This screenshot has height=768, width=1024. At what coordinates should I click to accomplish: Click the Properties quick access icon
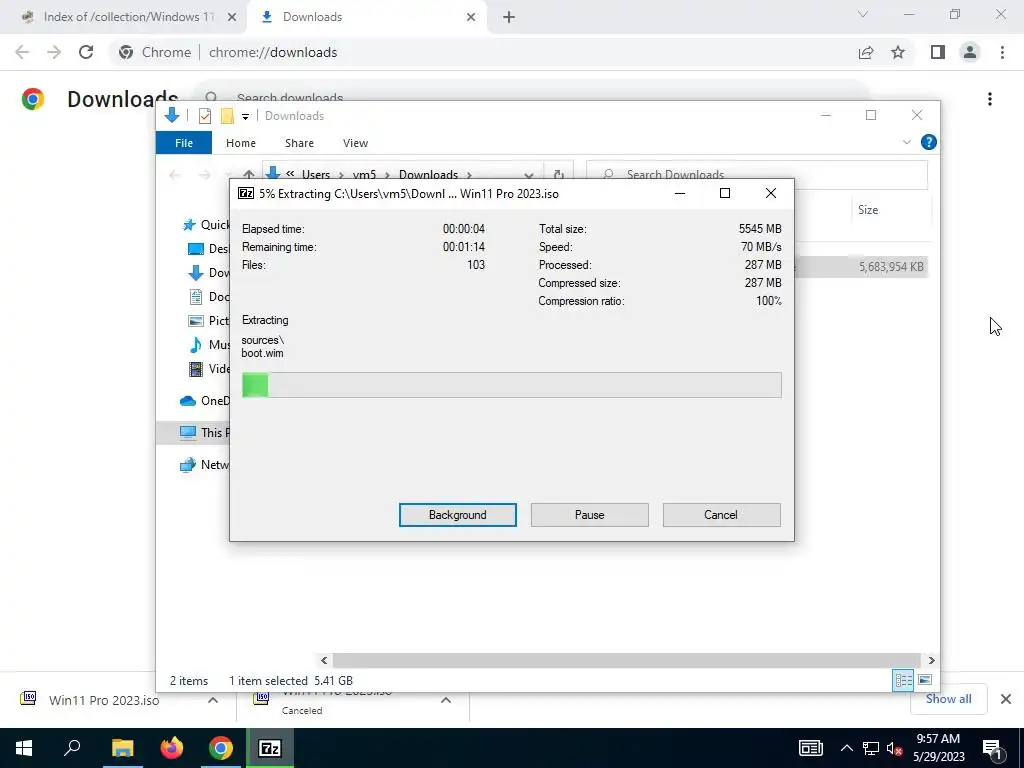tap(204, 116)
